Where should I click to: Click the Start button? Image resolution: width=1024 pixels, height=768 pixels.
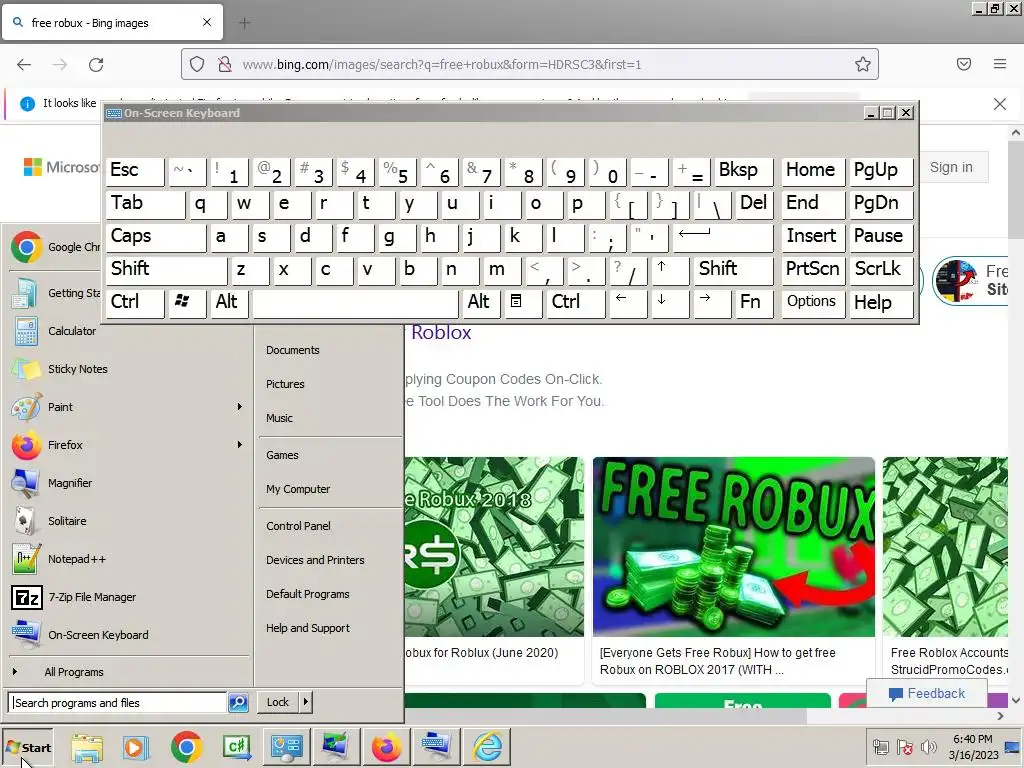(27, 747)
